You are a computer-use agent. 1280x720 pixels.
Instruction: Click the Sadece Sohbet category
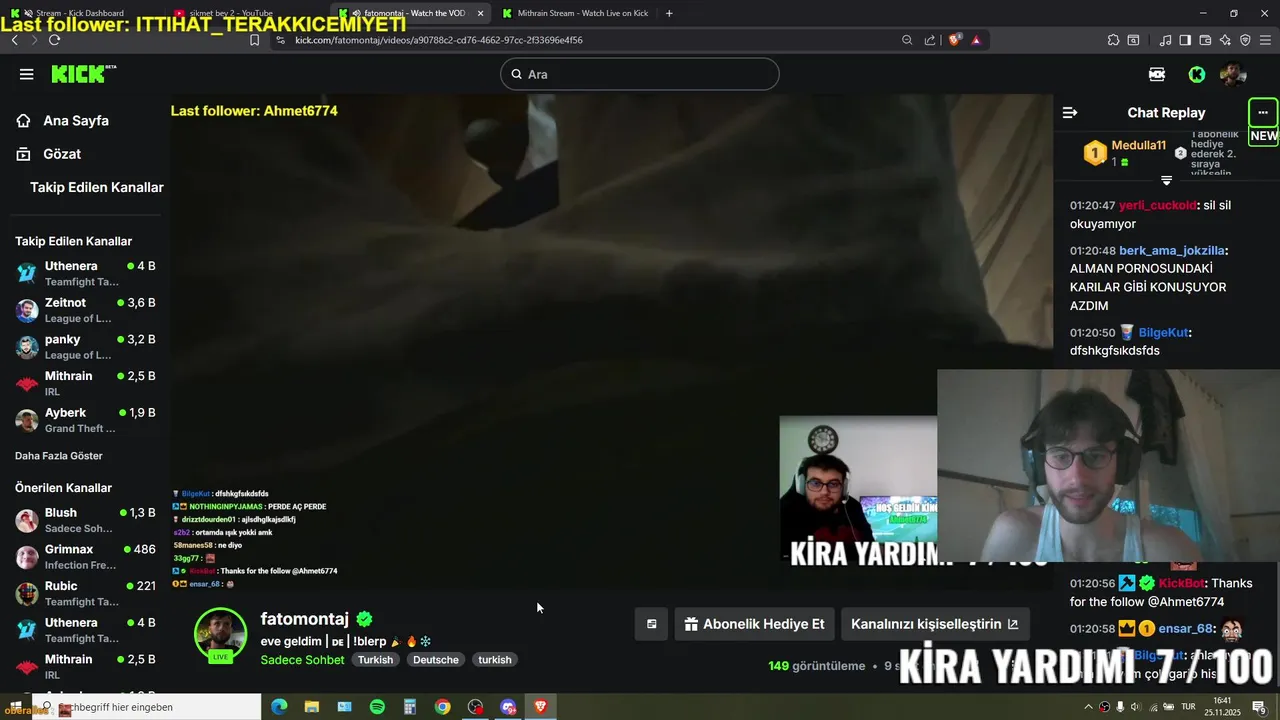click(302, 660)
